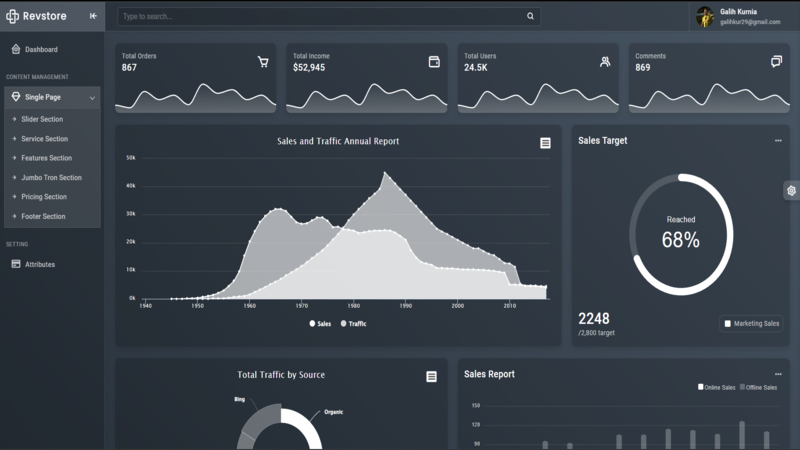Click the search magnifier icon

click(531, 16)
